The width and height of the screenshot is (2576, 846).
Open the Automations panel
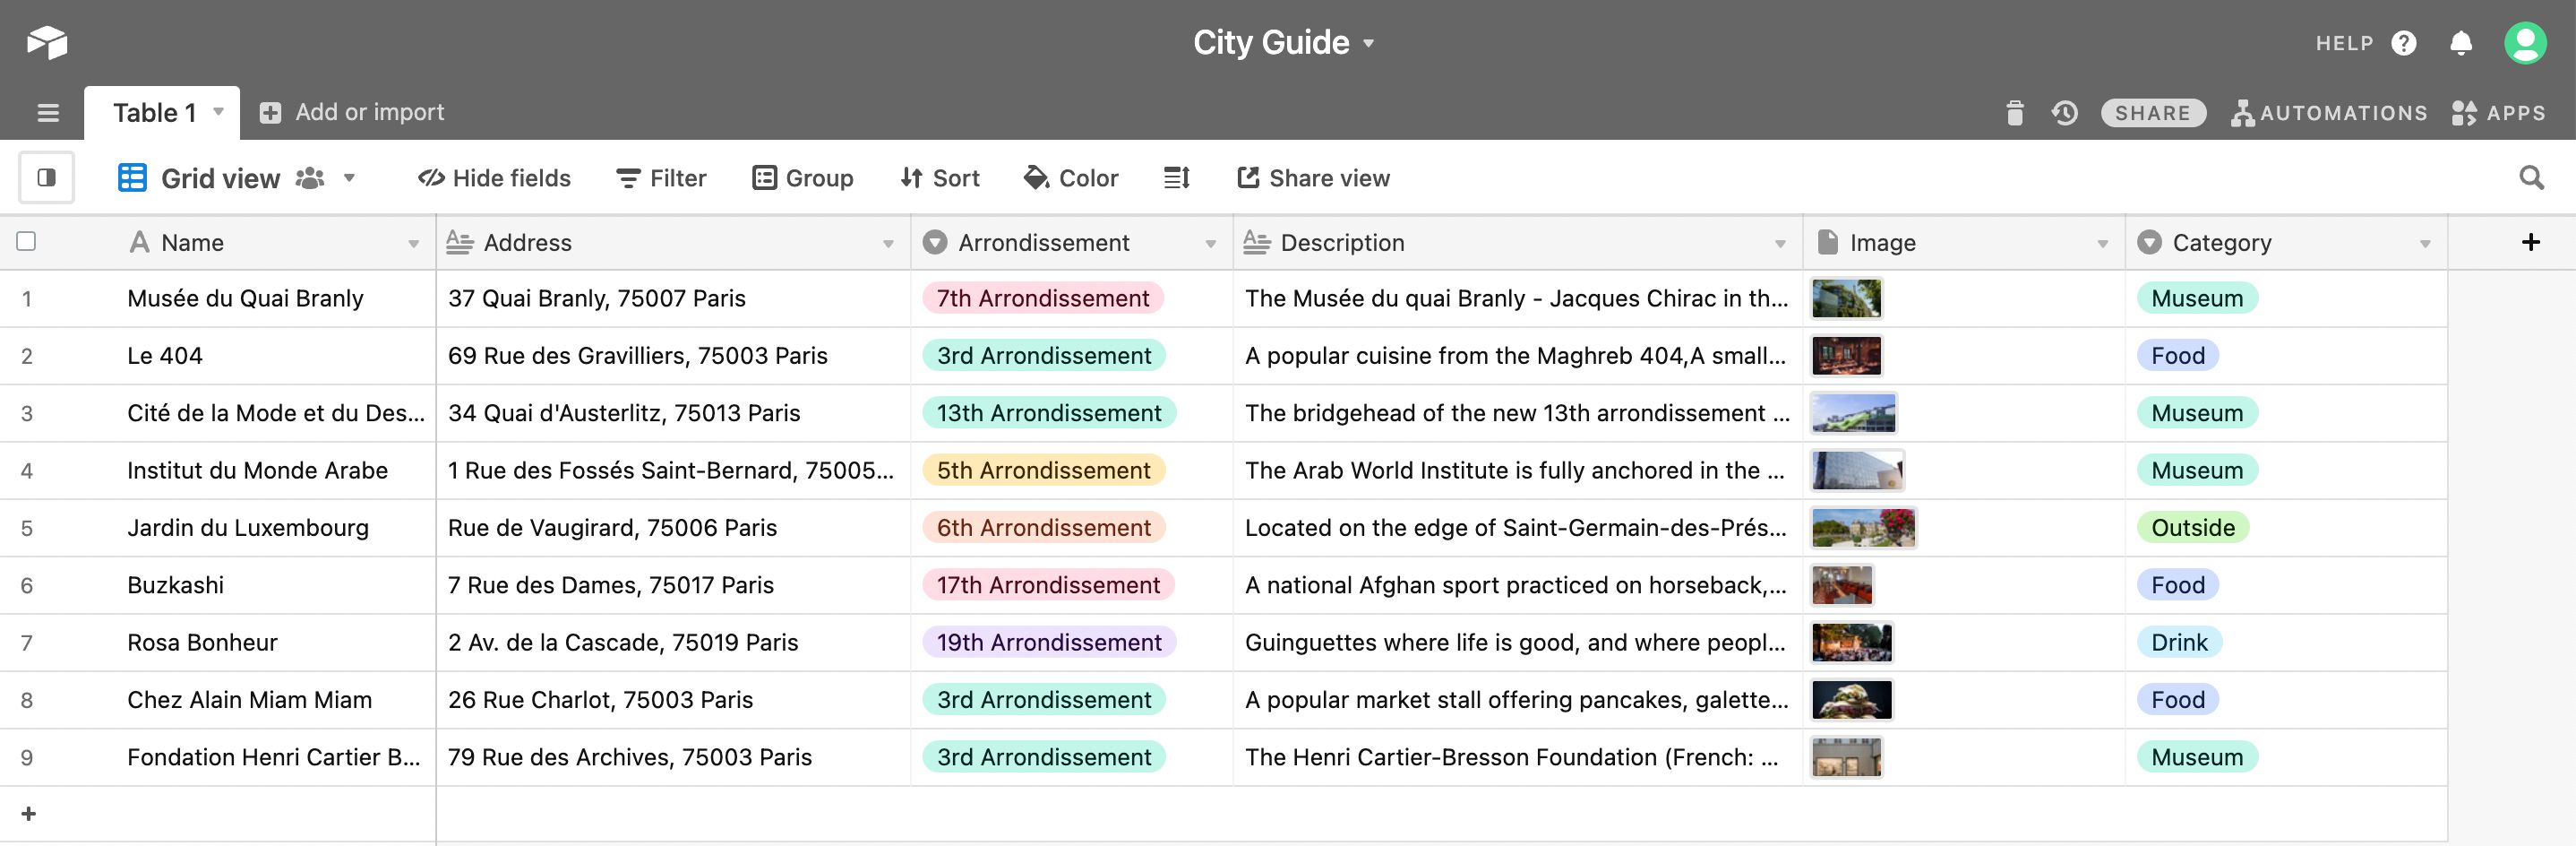click(2330, 112)
